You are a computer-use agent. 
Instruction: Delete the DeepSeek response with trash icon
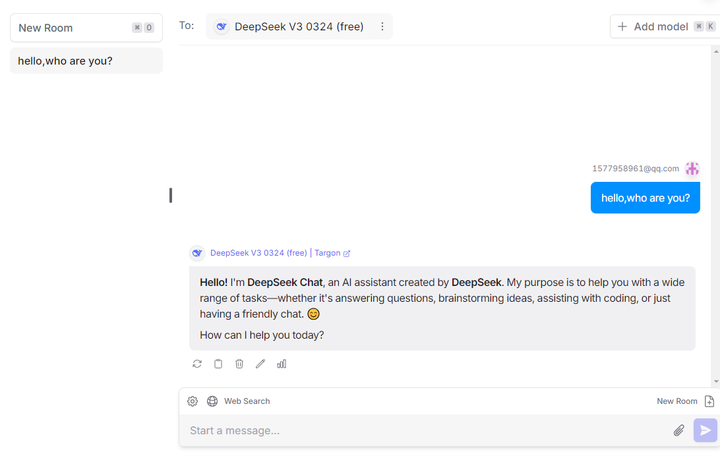tap(239, 364)
